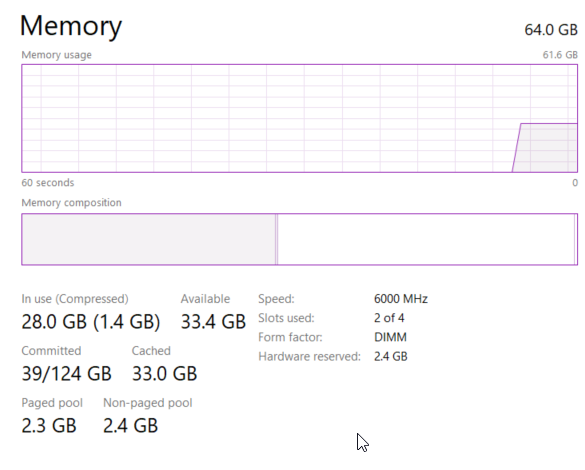Click the Form factor value DIMM

point(390,337)
